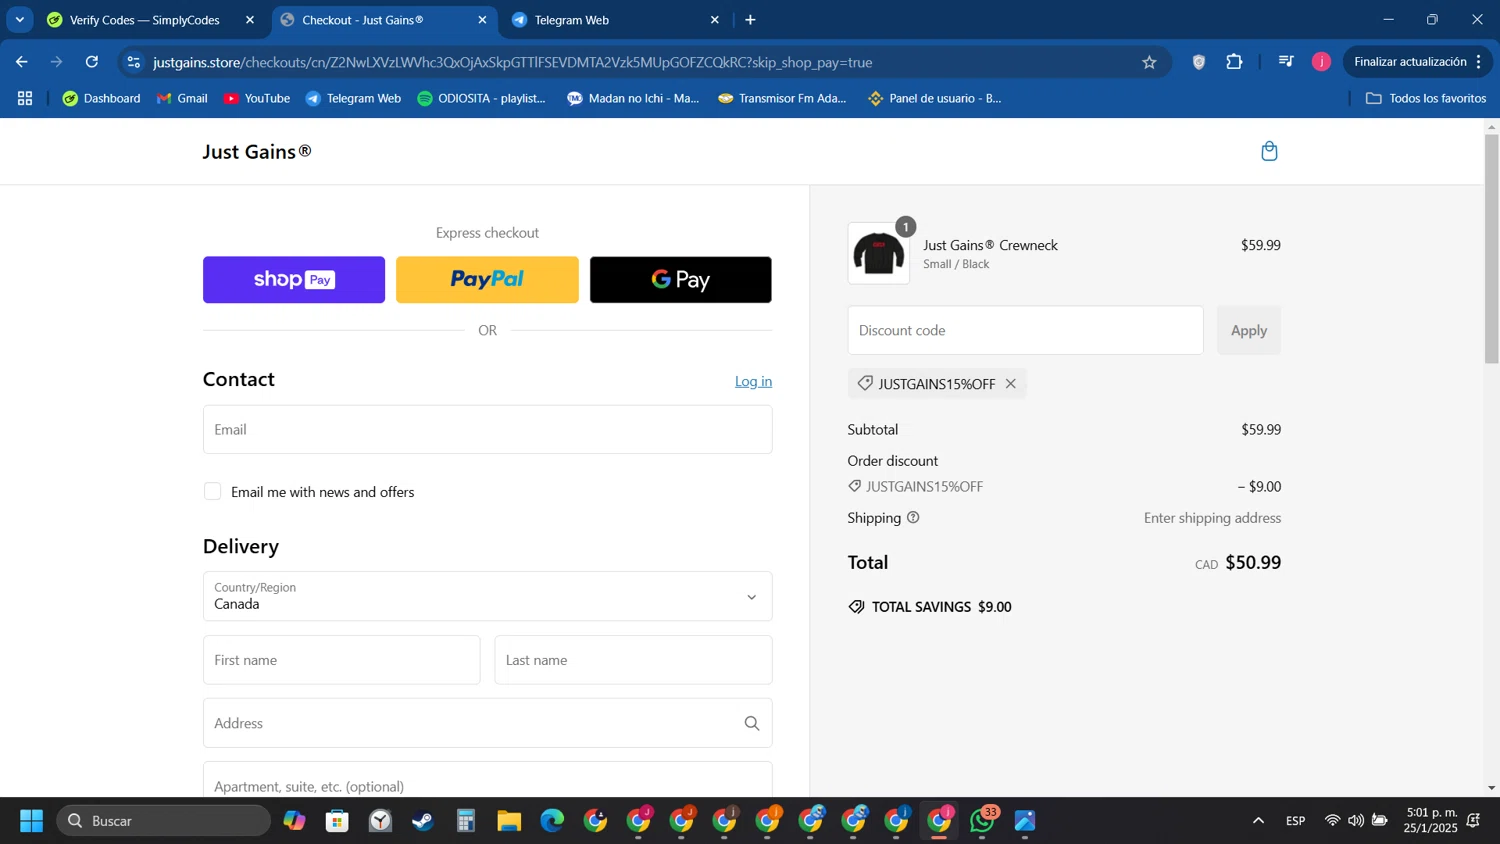Screen dimensions: 1500x844
Task: Open WhatsApp from the taskbar
Action: pyautogui.click(x=982, y=821)
